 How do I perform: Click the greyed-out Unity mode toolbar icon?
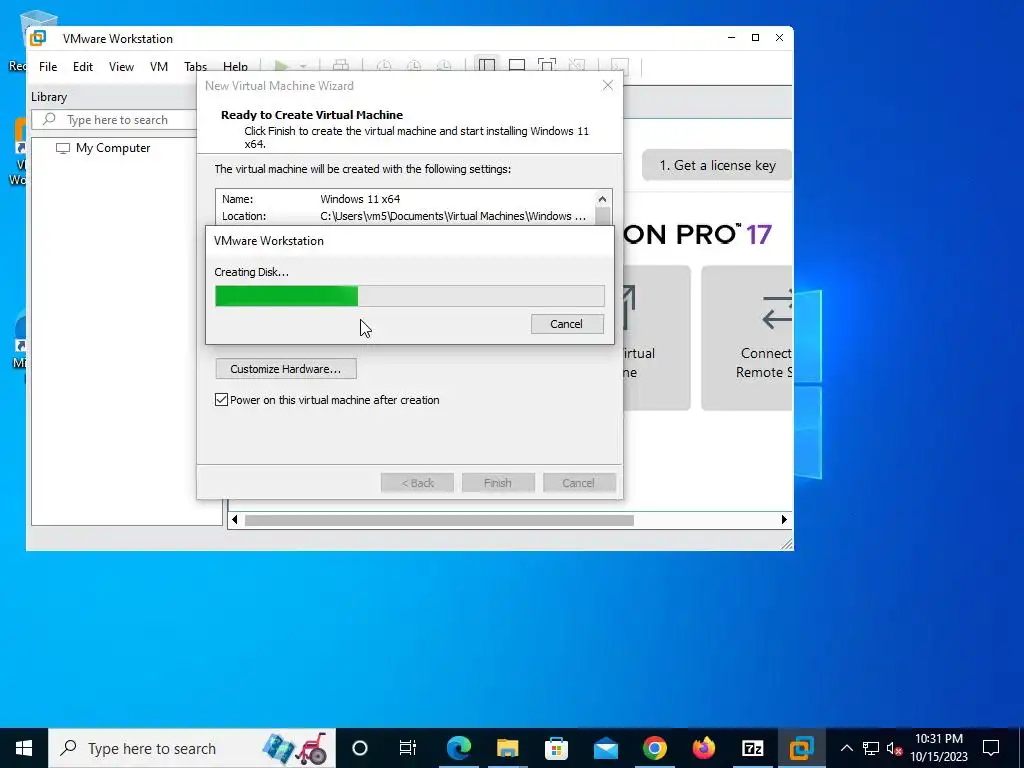(x=577, y=65)
